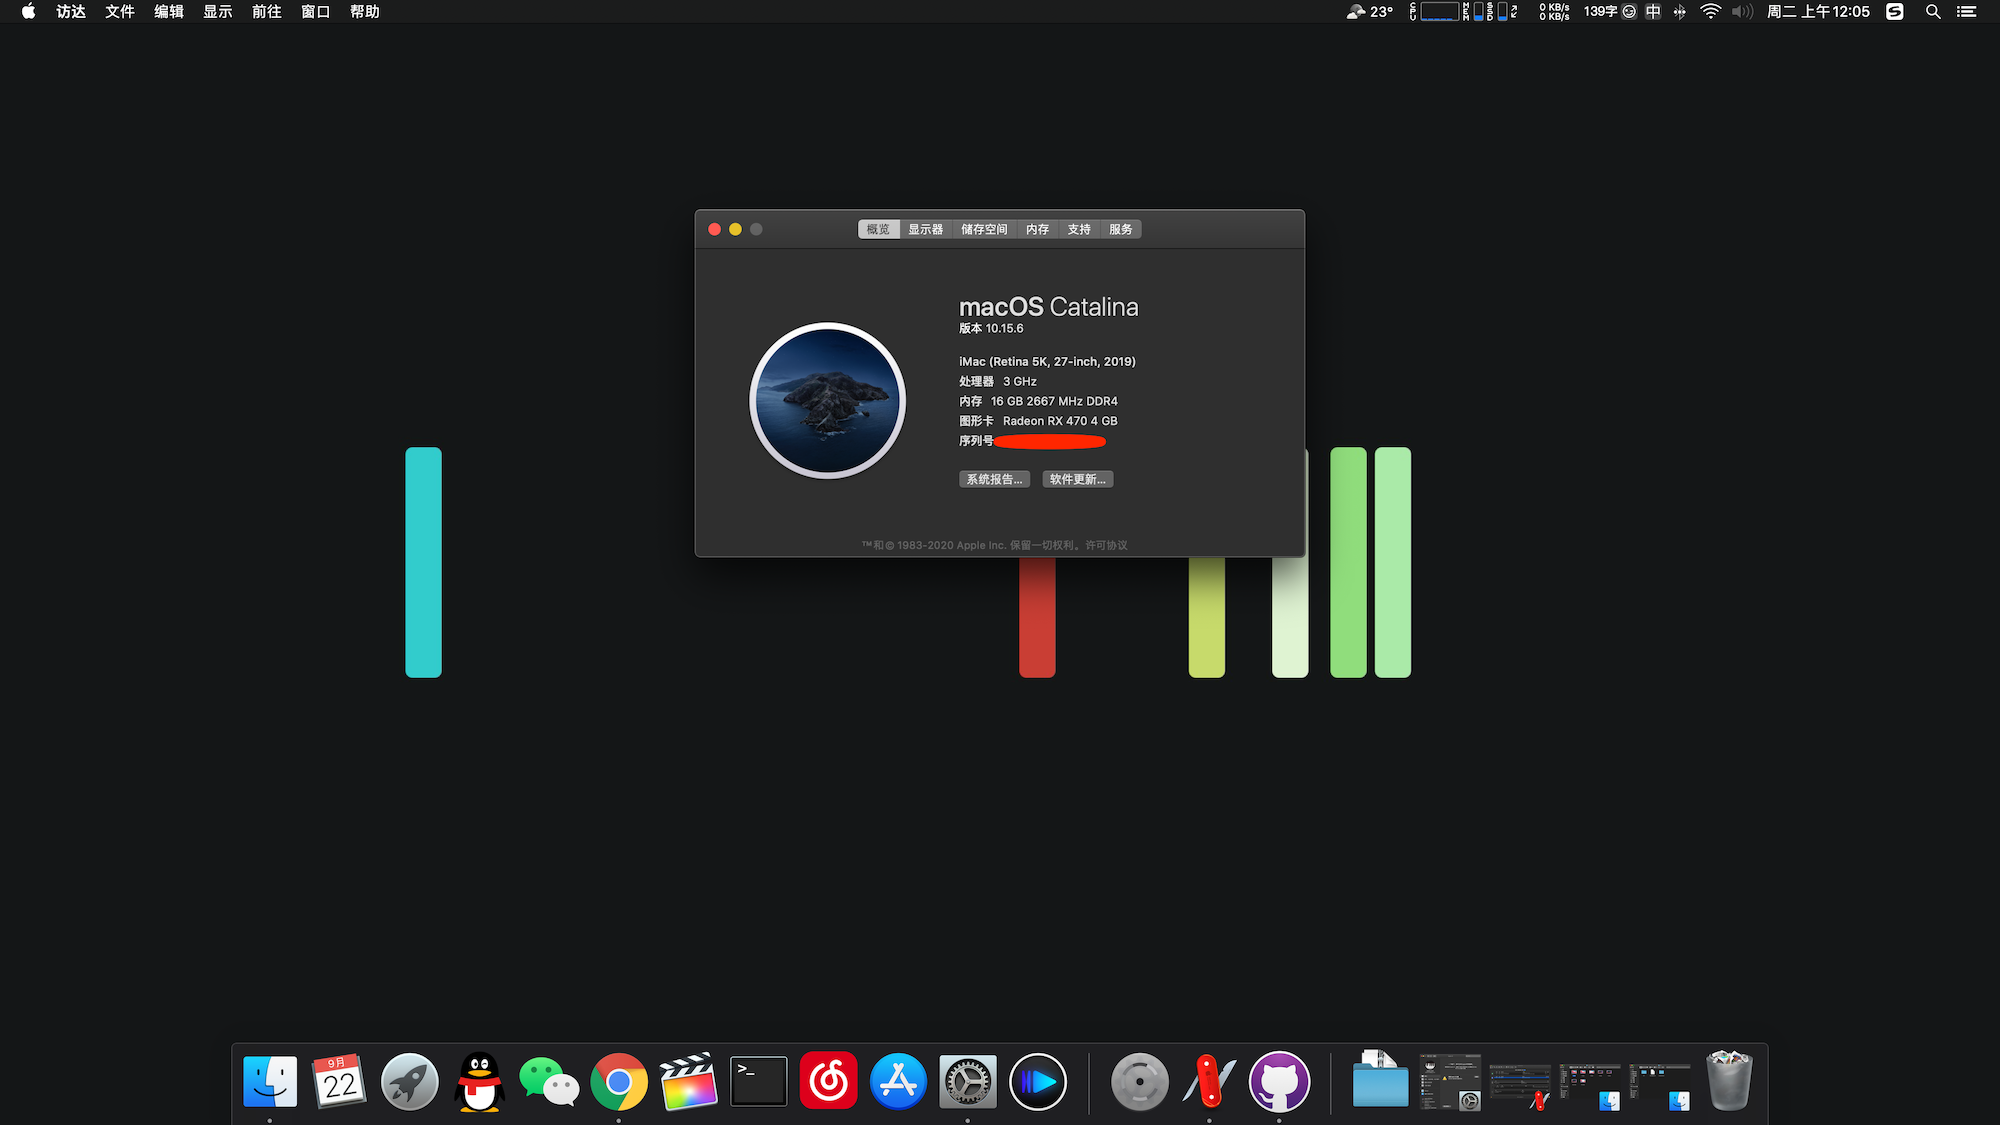Open Finder from the Dock
Image resolution: width=2000 pixels, height=1125 pixels.
click(x=270, y=1082)
